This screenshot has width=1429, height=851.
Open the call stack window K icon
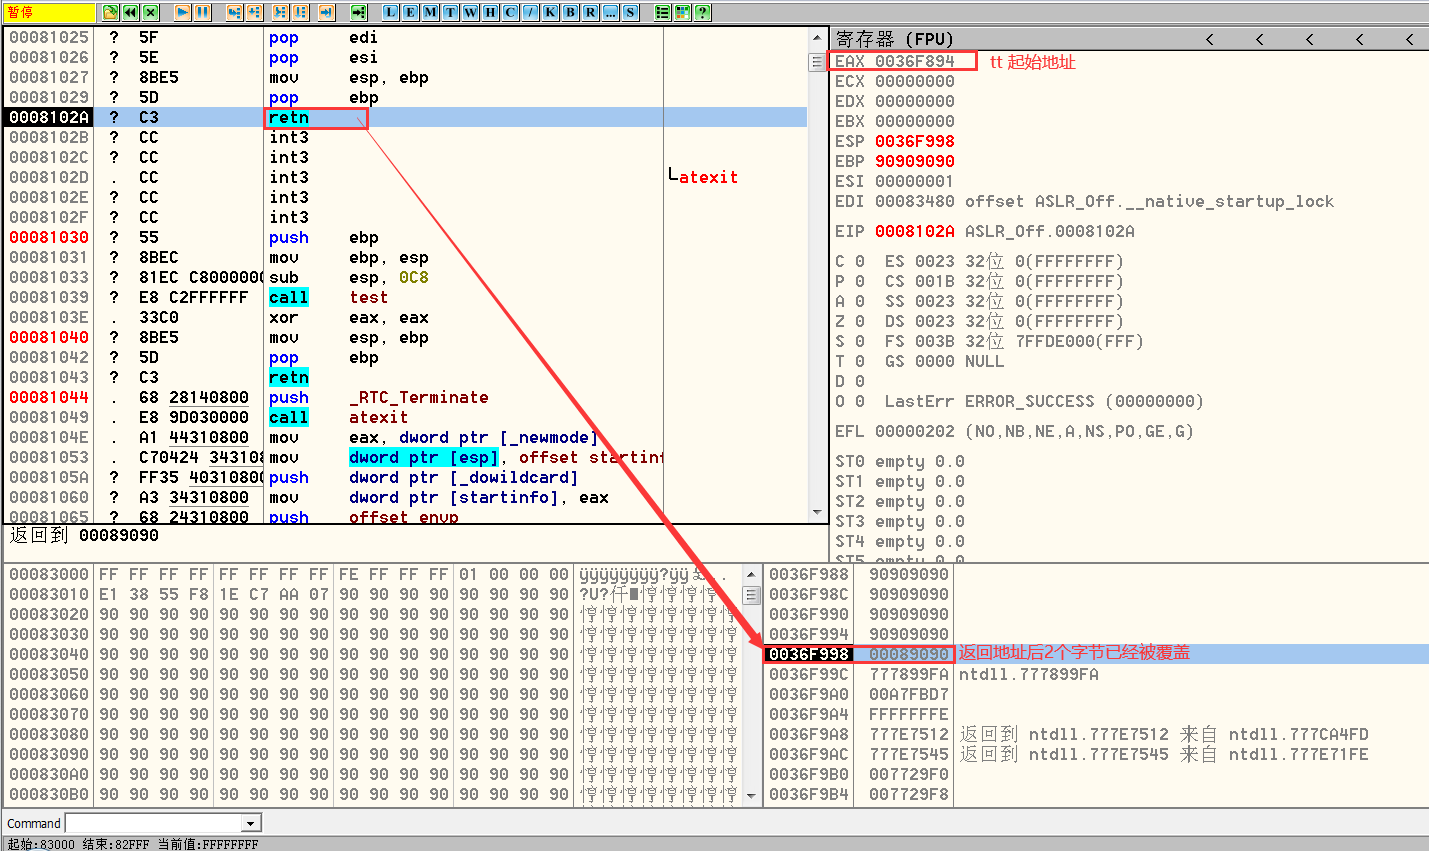click(x=550, y=12)
